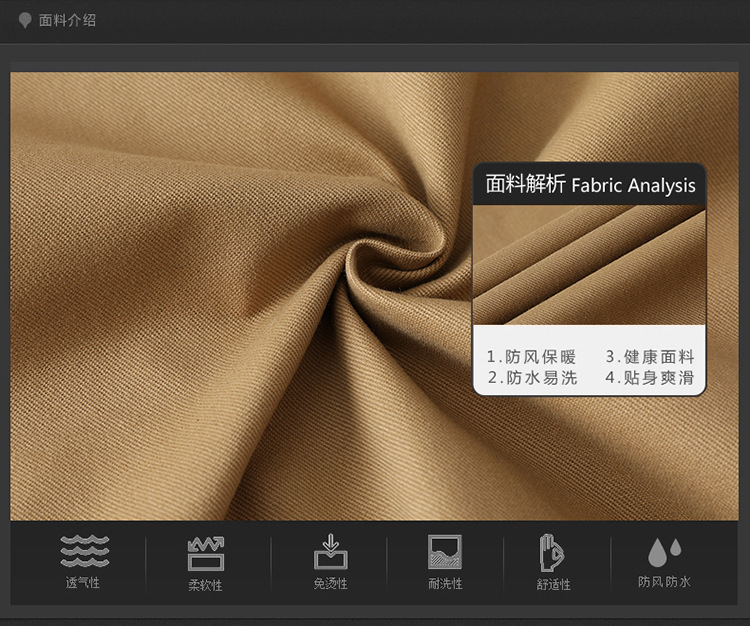Click the 面料解析 Fabric Analysis title
750x626 pixels.
pyautogui.click(x=590, y=185)
